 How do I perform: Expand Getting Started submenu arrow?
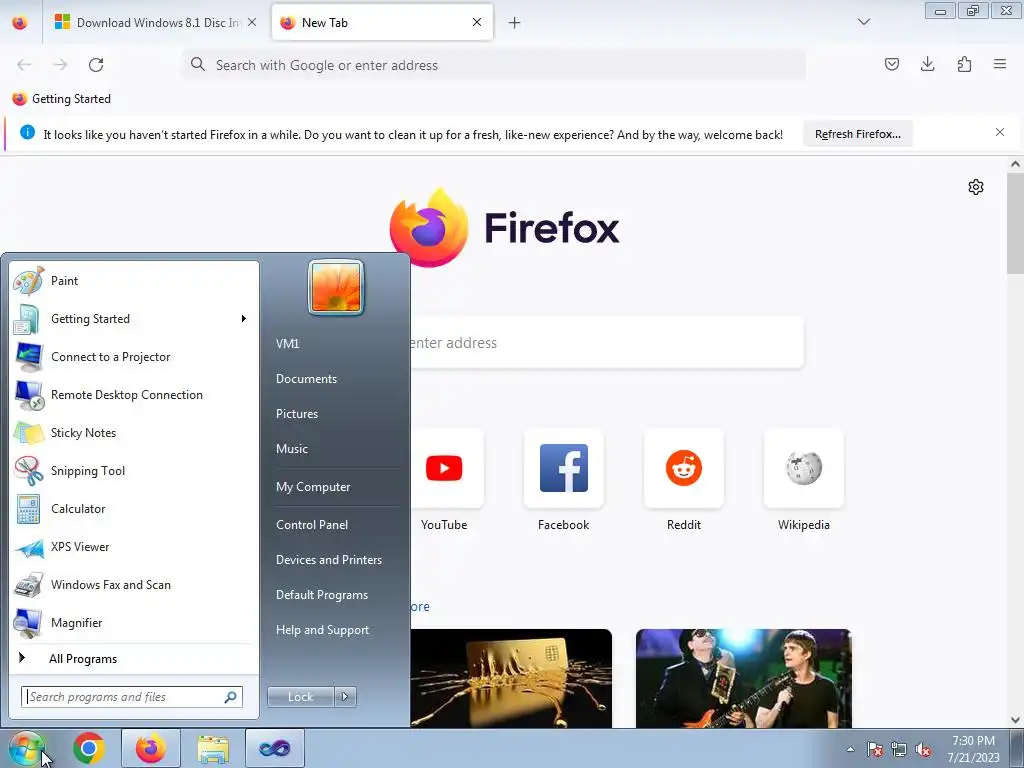(x=244, y=319)
